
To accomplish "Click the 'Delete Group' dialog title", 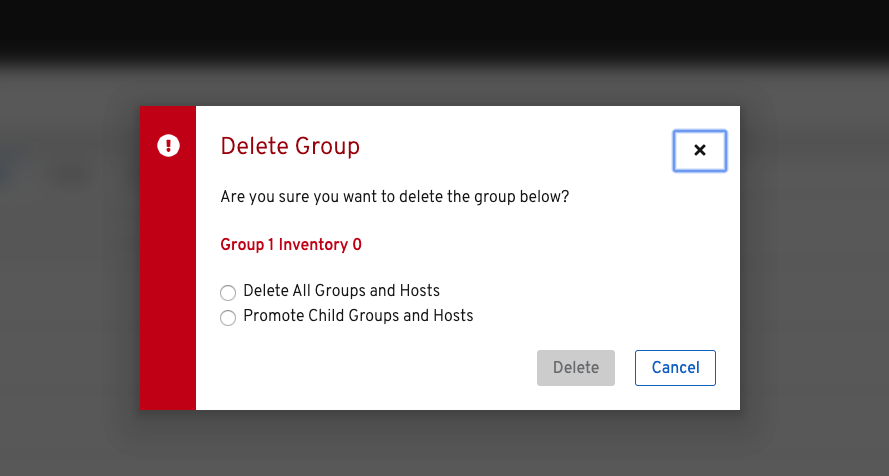I will pos(290,146).
